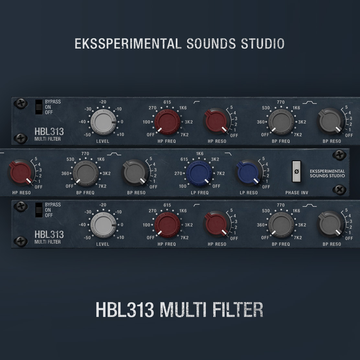Screen dimensions: 360x360
Task: Click the grey BP FREQ knob on the bottom unit
Action: [x=281, y=225]
